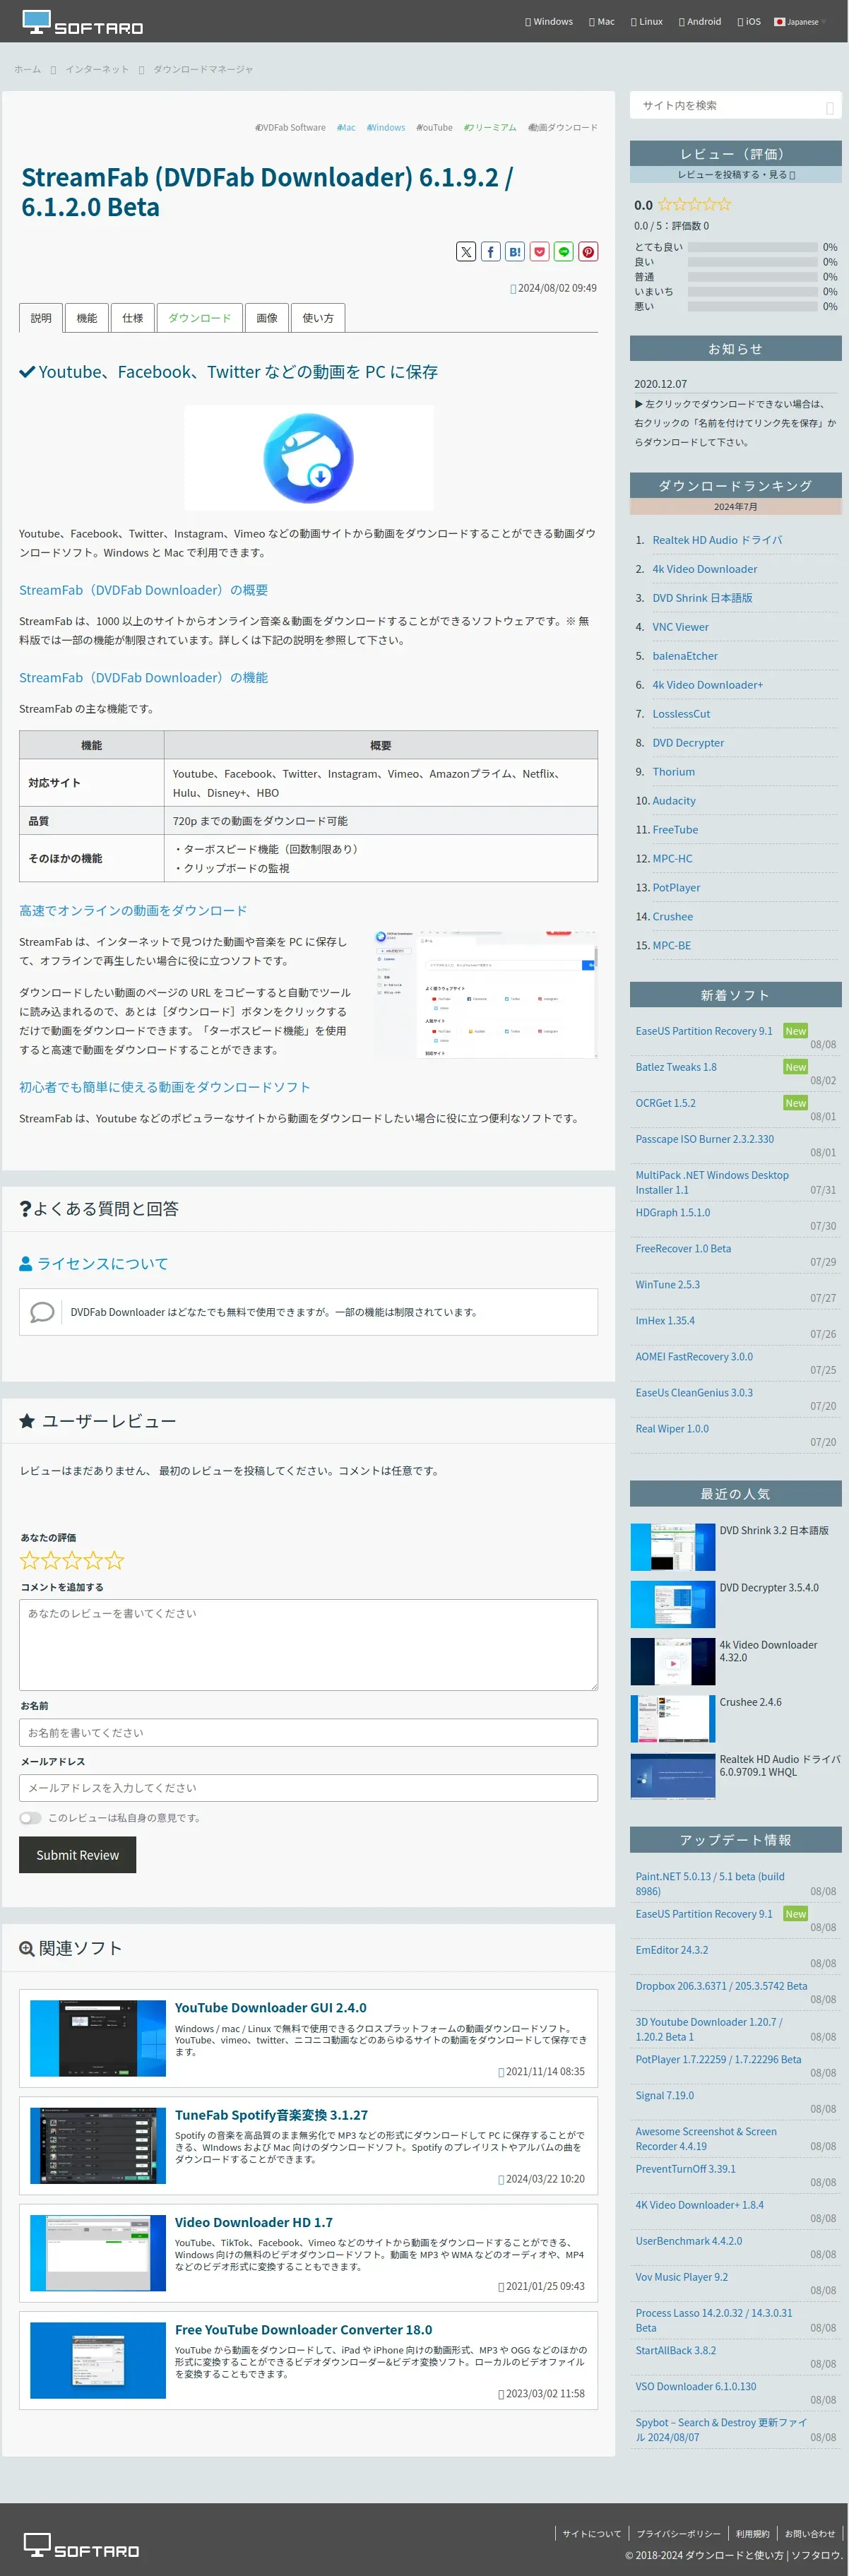The image size is (849, 2576).
Task: Open OCRGet 1.5.2 in 新着ソフト
Action: pyautogui.click(x=665, y=1103)
